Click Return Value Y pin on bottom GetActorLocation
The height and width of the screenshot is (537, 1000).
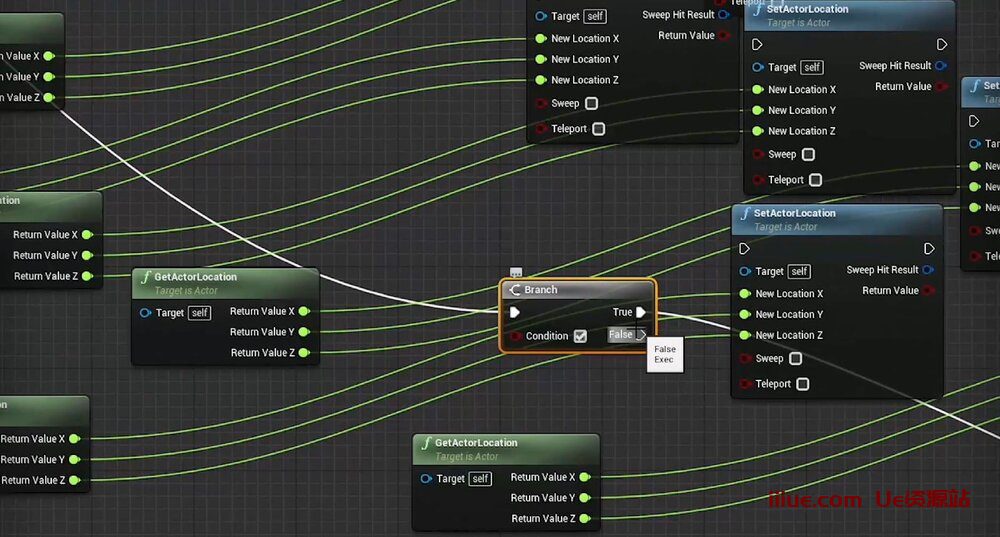coord(585,497)
